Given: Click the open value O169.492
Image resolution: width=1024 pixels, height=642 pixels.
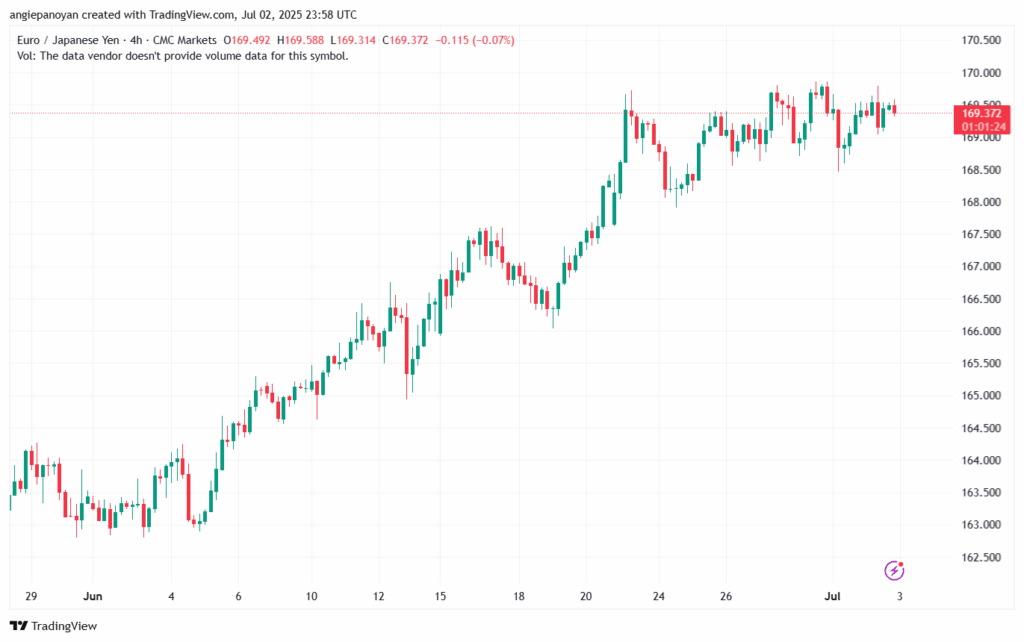Looking at the screenshot, I should (252, 40).
